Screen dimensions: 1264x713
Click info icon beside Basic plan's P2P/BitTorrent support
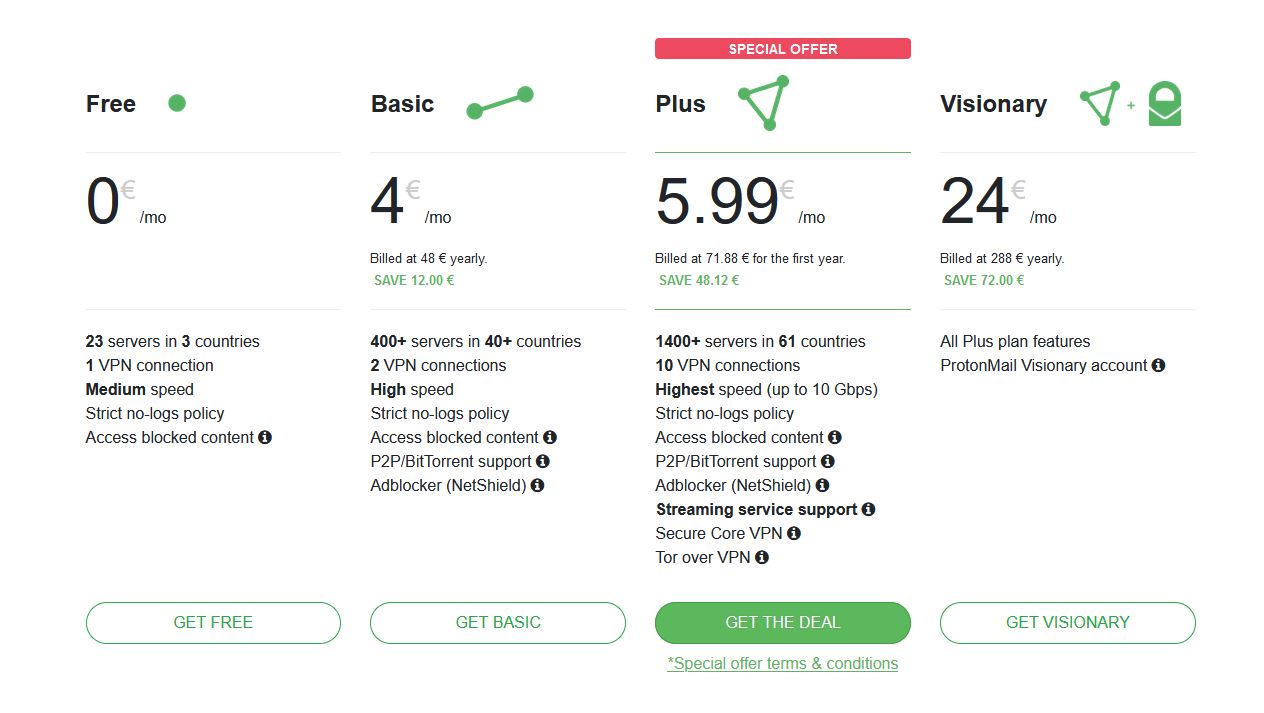coord(543,461)
